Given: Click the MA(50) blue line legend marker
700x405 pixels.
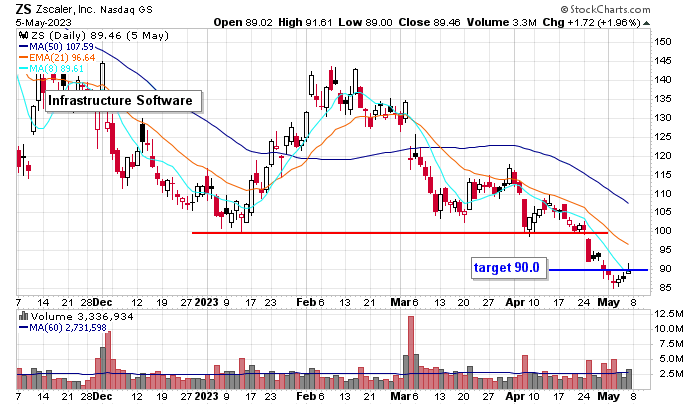Looking at the screenshot, I should pyautogui.click(x=24, y=45).
